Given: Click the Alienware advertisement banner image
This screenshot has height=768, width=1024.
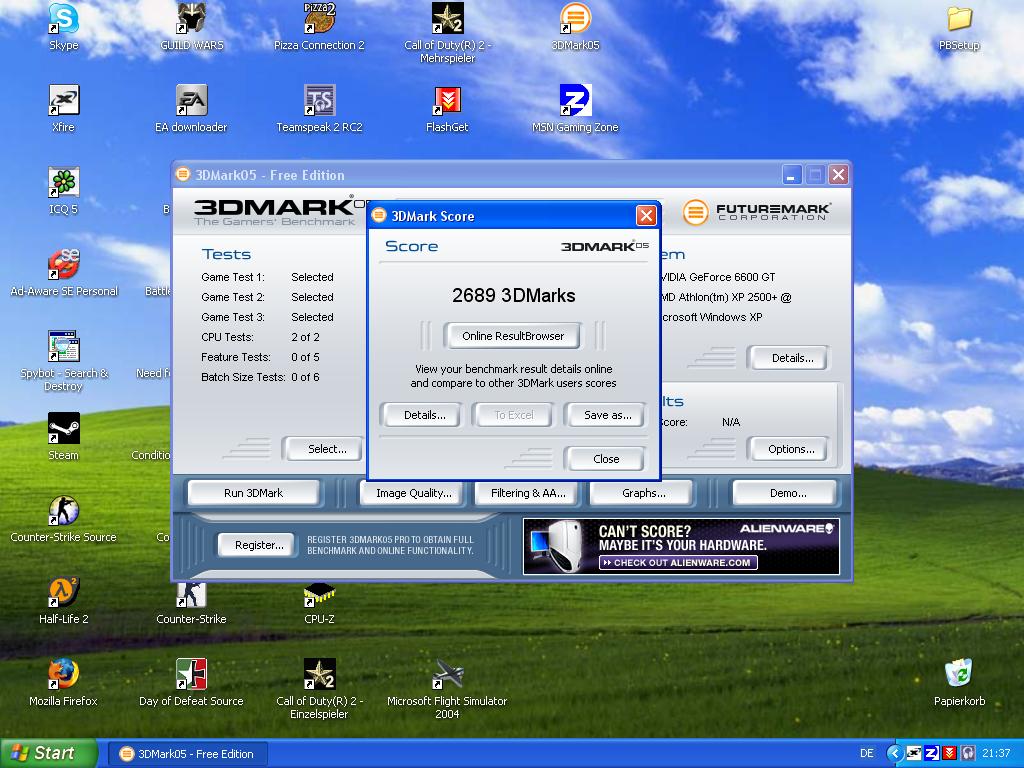Looking at the screenshot, I should (x=681, y=547).
